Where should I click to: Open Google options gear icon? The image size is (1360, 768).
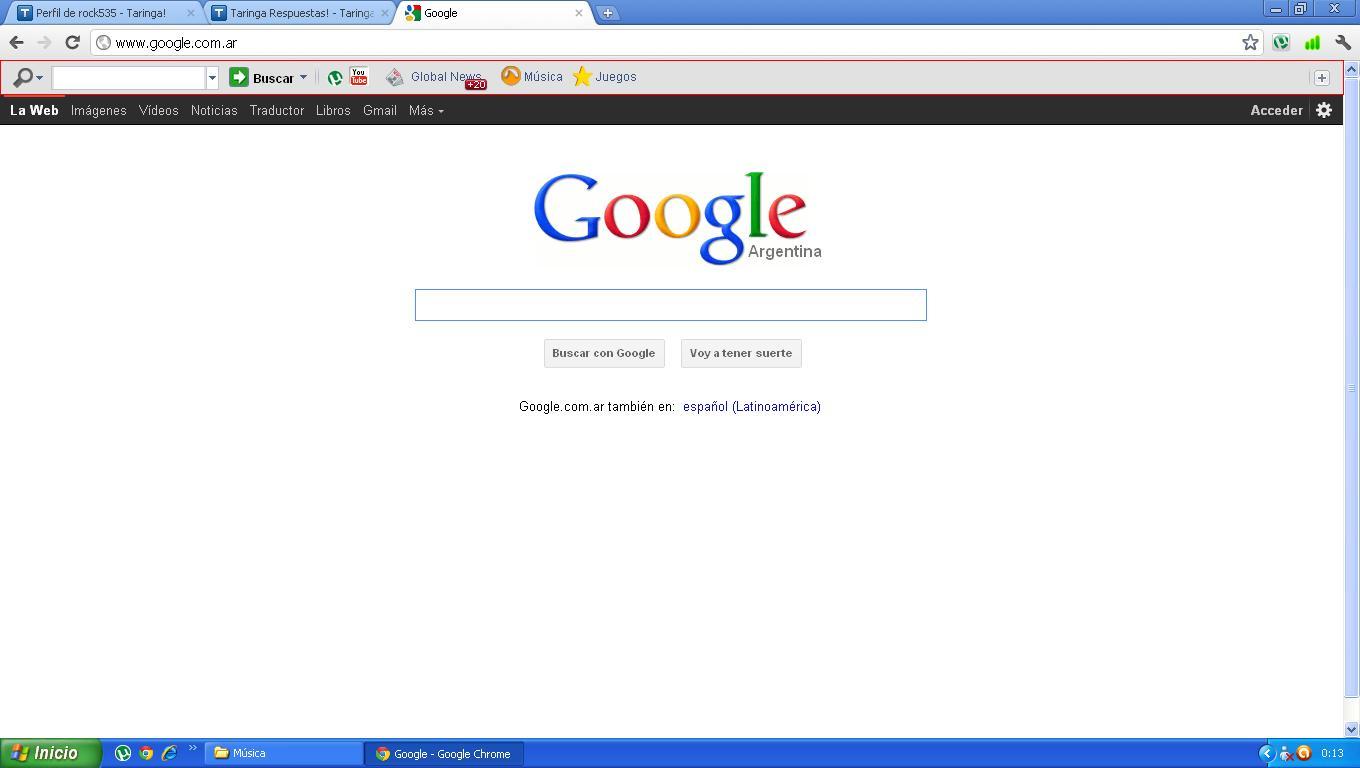(1324, 110)
